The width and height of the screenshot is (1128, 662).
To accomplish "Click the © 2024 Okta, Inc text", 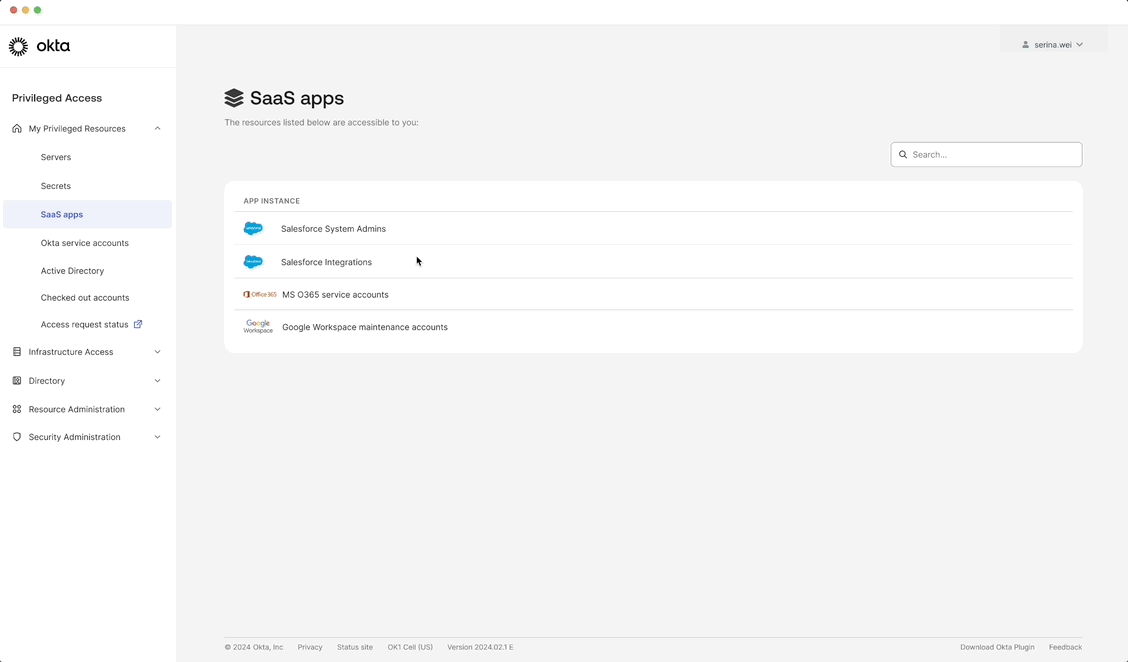I will 254,647.
